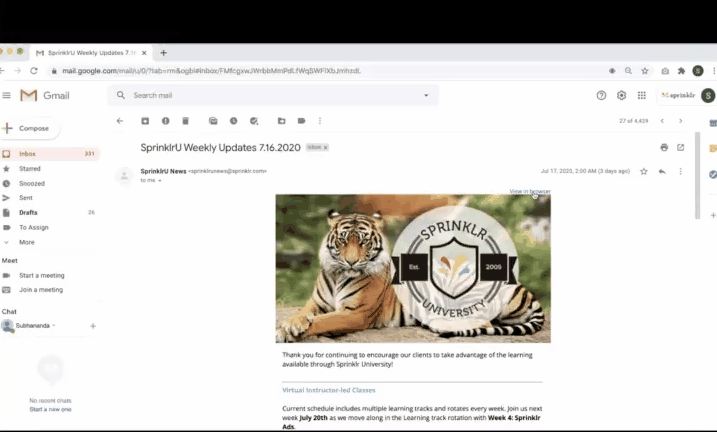Open the search options dropdown arrow
The height and width of the screenshot is (432, 717).
point(426,95)
